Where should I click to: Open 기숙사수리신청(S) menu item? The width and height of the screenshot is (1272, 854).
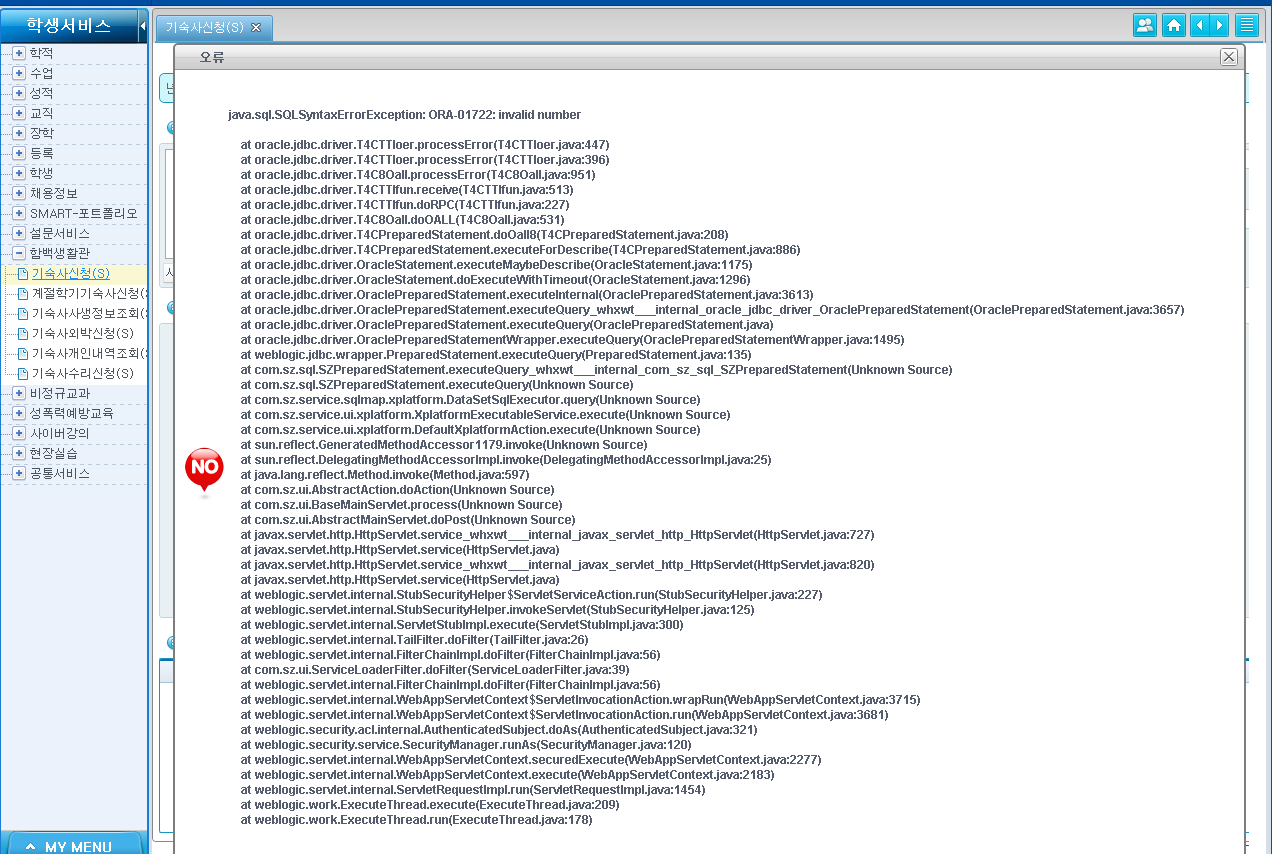[x=82, y=373]
